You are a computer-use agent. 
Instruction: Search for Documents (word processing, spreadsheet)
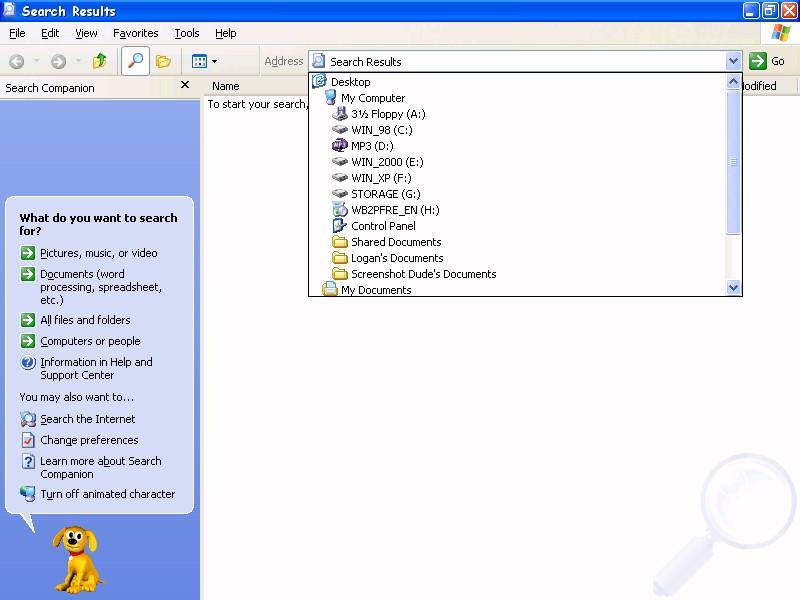point(101,287)
